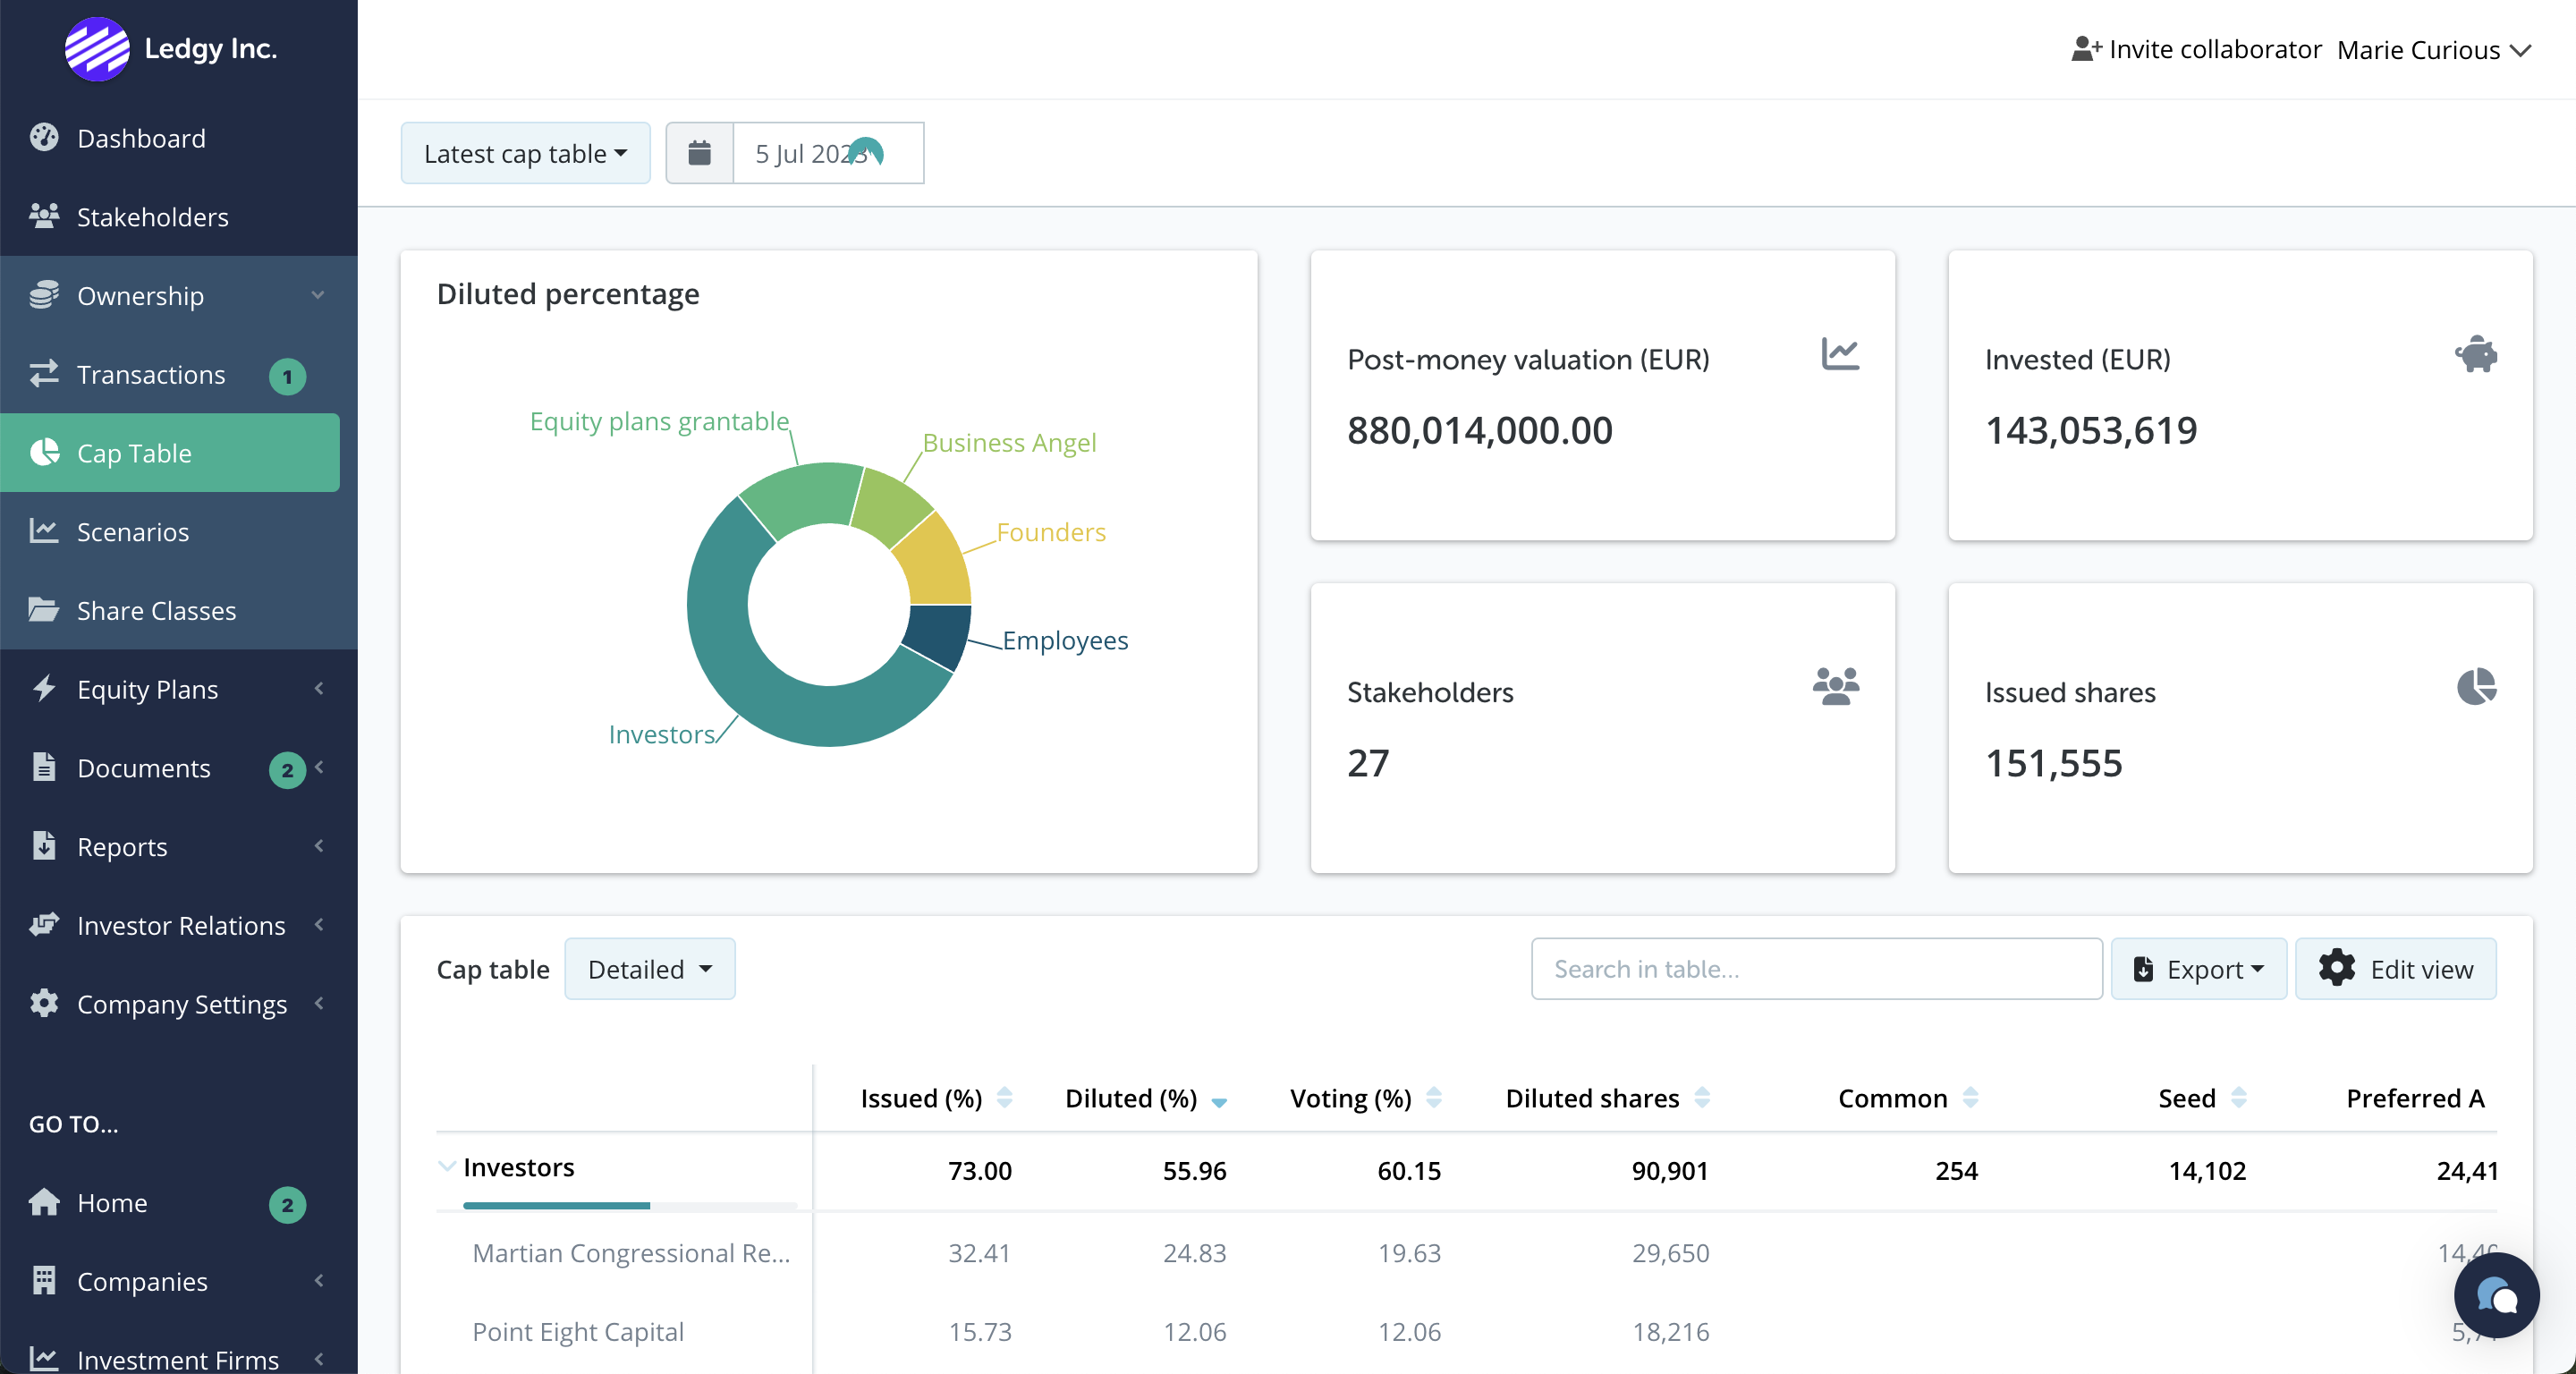Click the Invested piggy bank icon
The image size is (2576, 1374).
tap(2476, 354)
